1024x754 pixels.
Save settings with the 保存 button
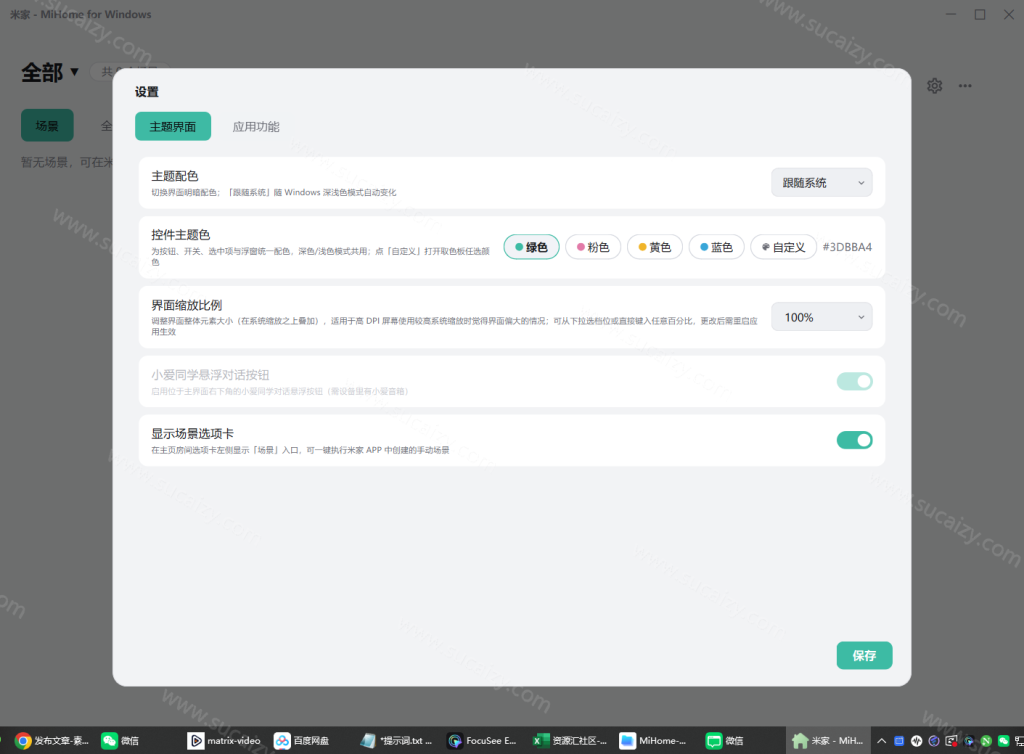[x=864, y=655]
